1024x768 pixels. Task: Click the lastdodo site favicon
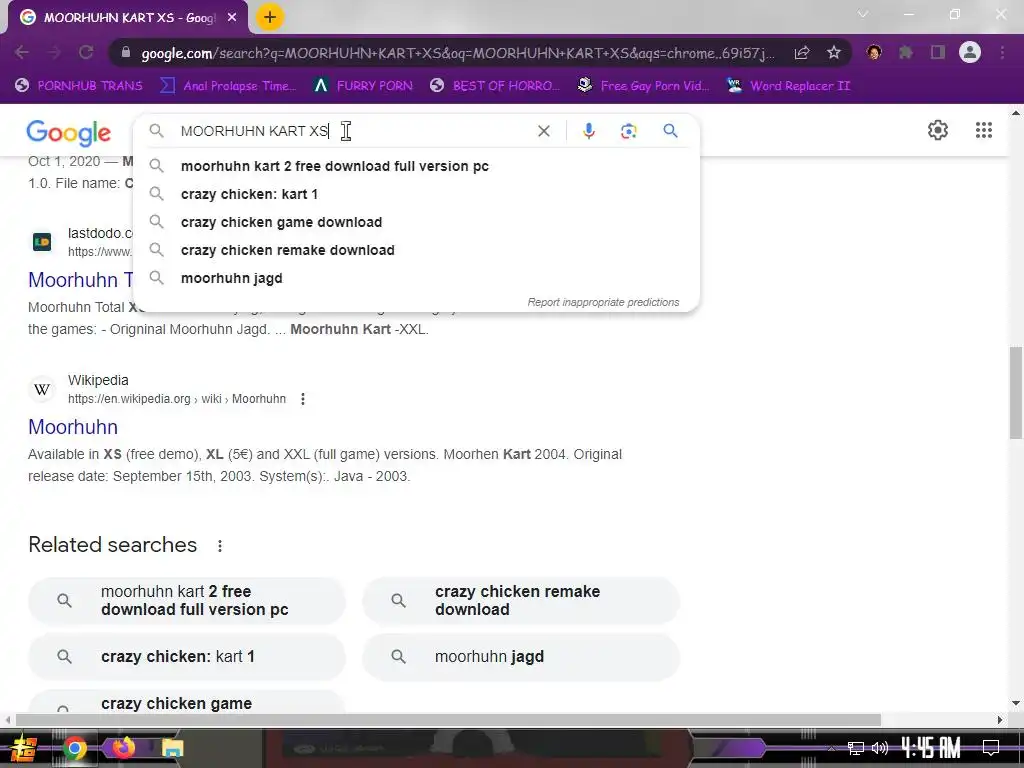pos(42,242)
